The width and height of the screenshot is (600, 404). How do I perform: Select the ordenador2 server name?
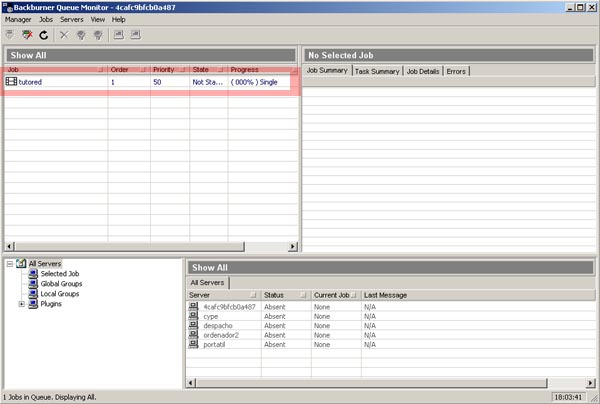click(221, 335)
